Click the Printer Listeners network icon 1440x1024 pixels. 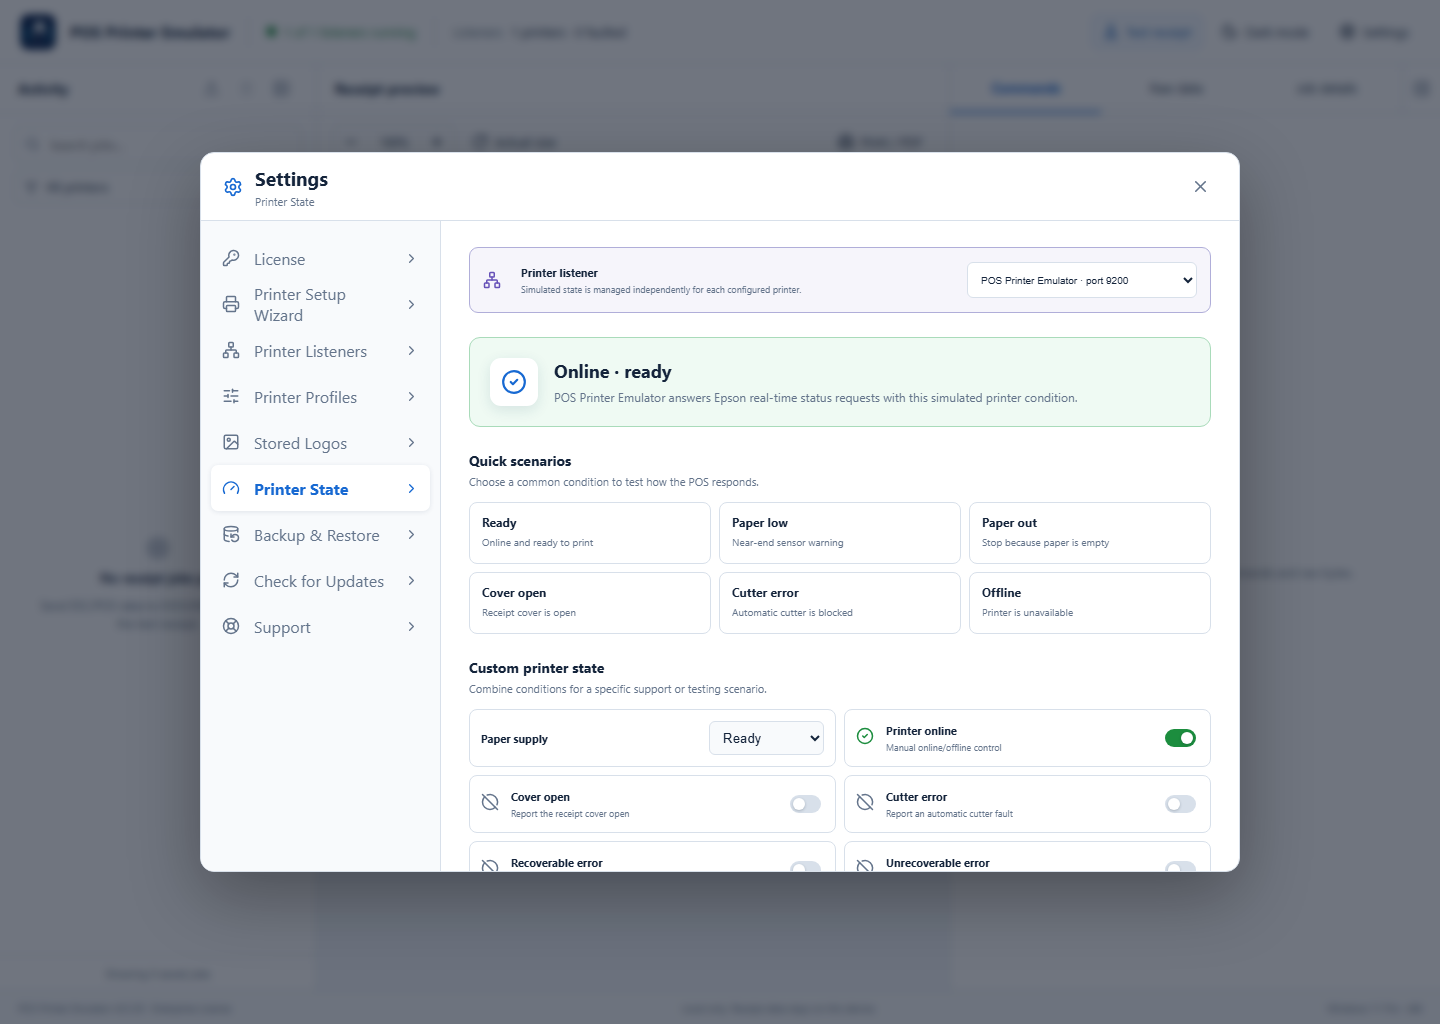[231, 350]
